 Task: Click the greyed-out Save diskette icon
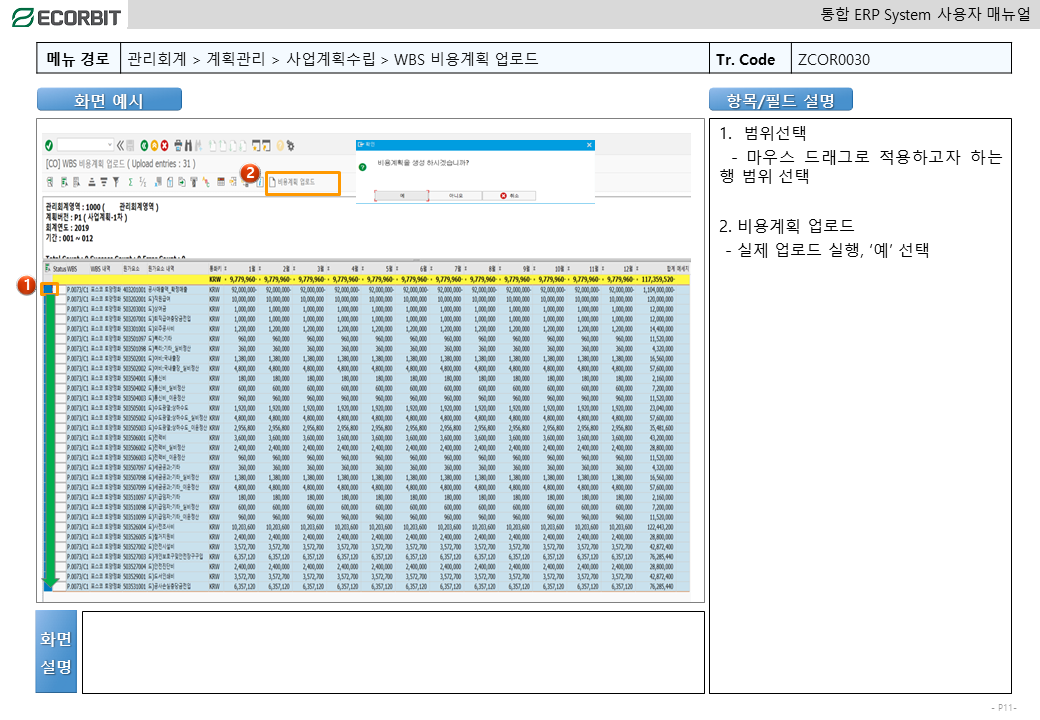pyautogui.click(x=130, y=145)
